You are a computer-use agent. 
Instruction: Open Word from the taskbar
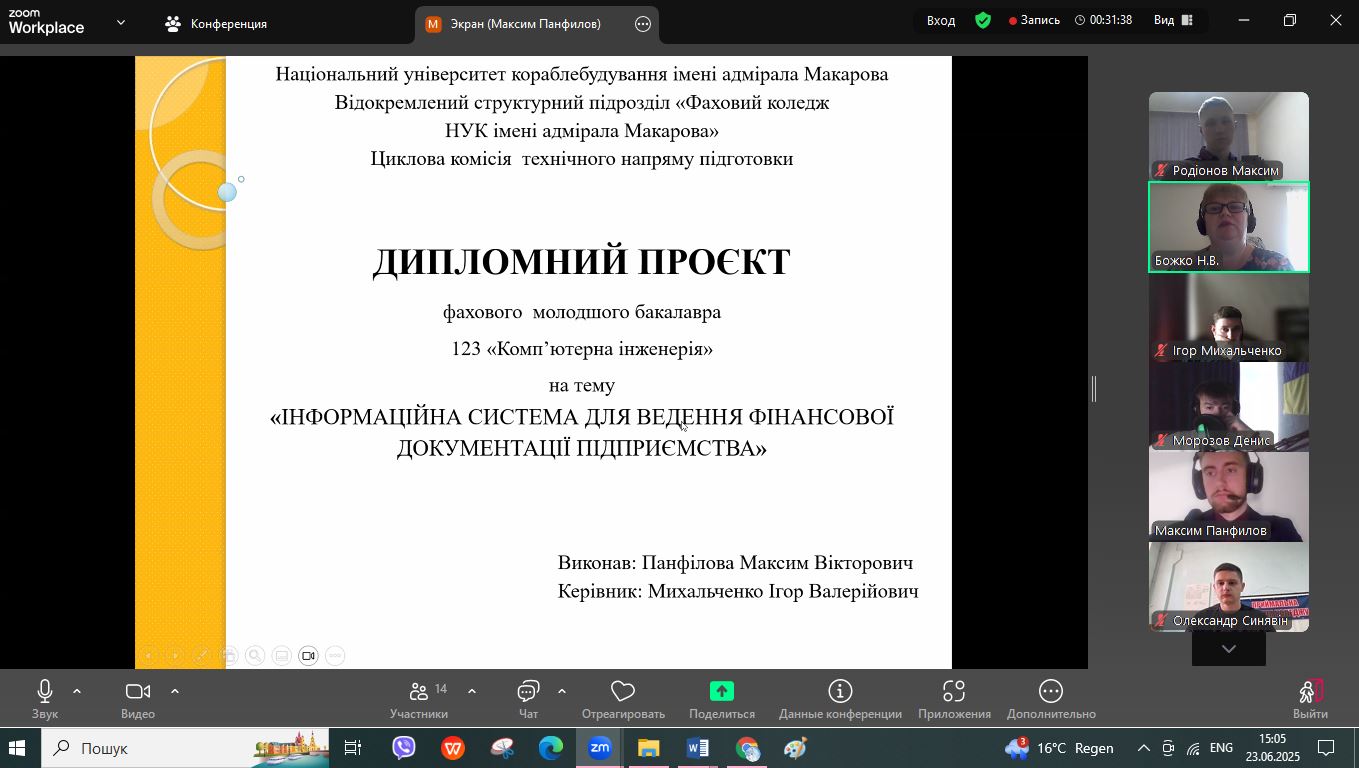pos(698,748)
